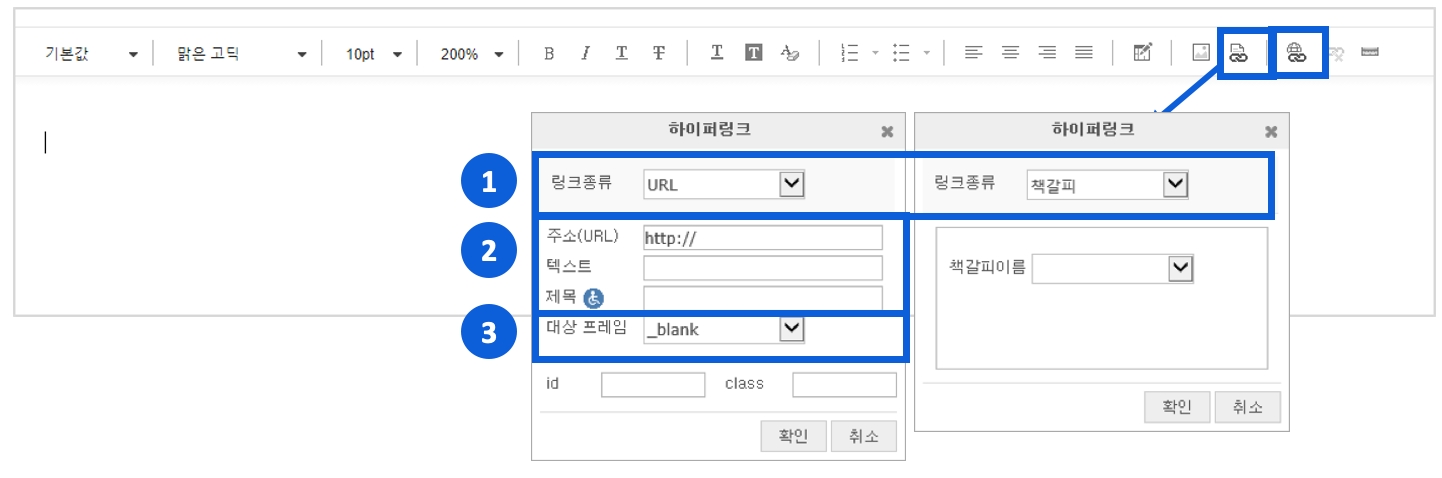Apply italic formatting
This screenshot has width=1442, height=478.
tap(585, 53)
